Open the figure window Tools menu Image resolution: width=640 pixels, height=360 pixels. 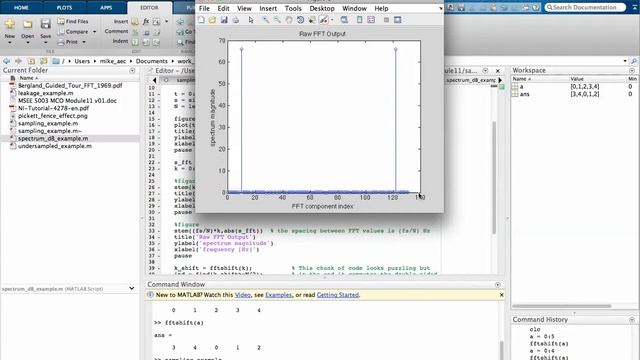pos(293,8)
